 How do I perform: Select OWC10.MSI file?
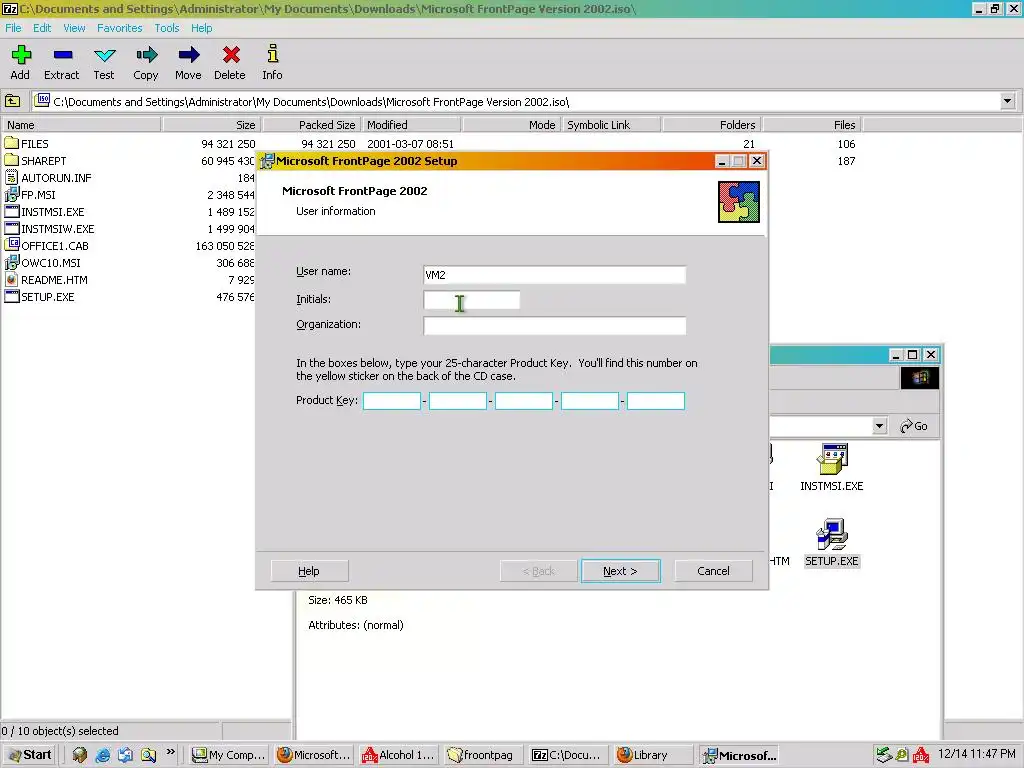(x=42, y=263)
